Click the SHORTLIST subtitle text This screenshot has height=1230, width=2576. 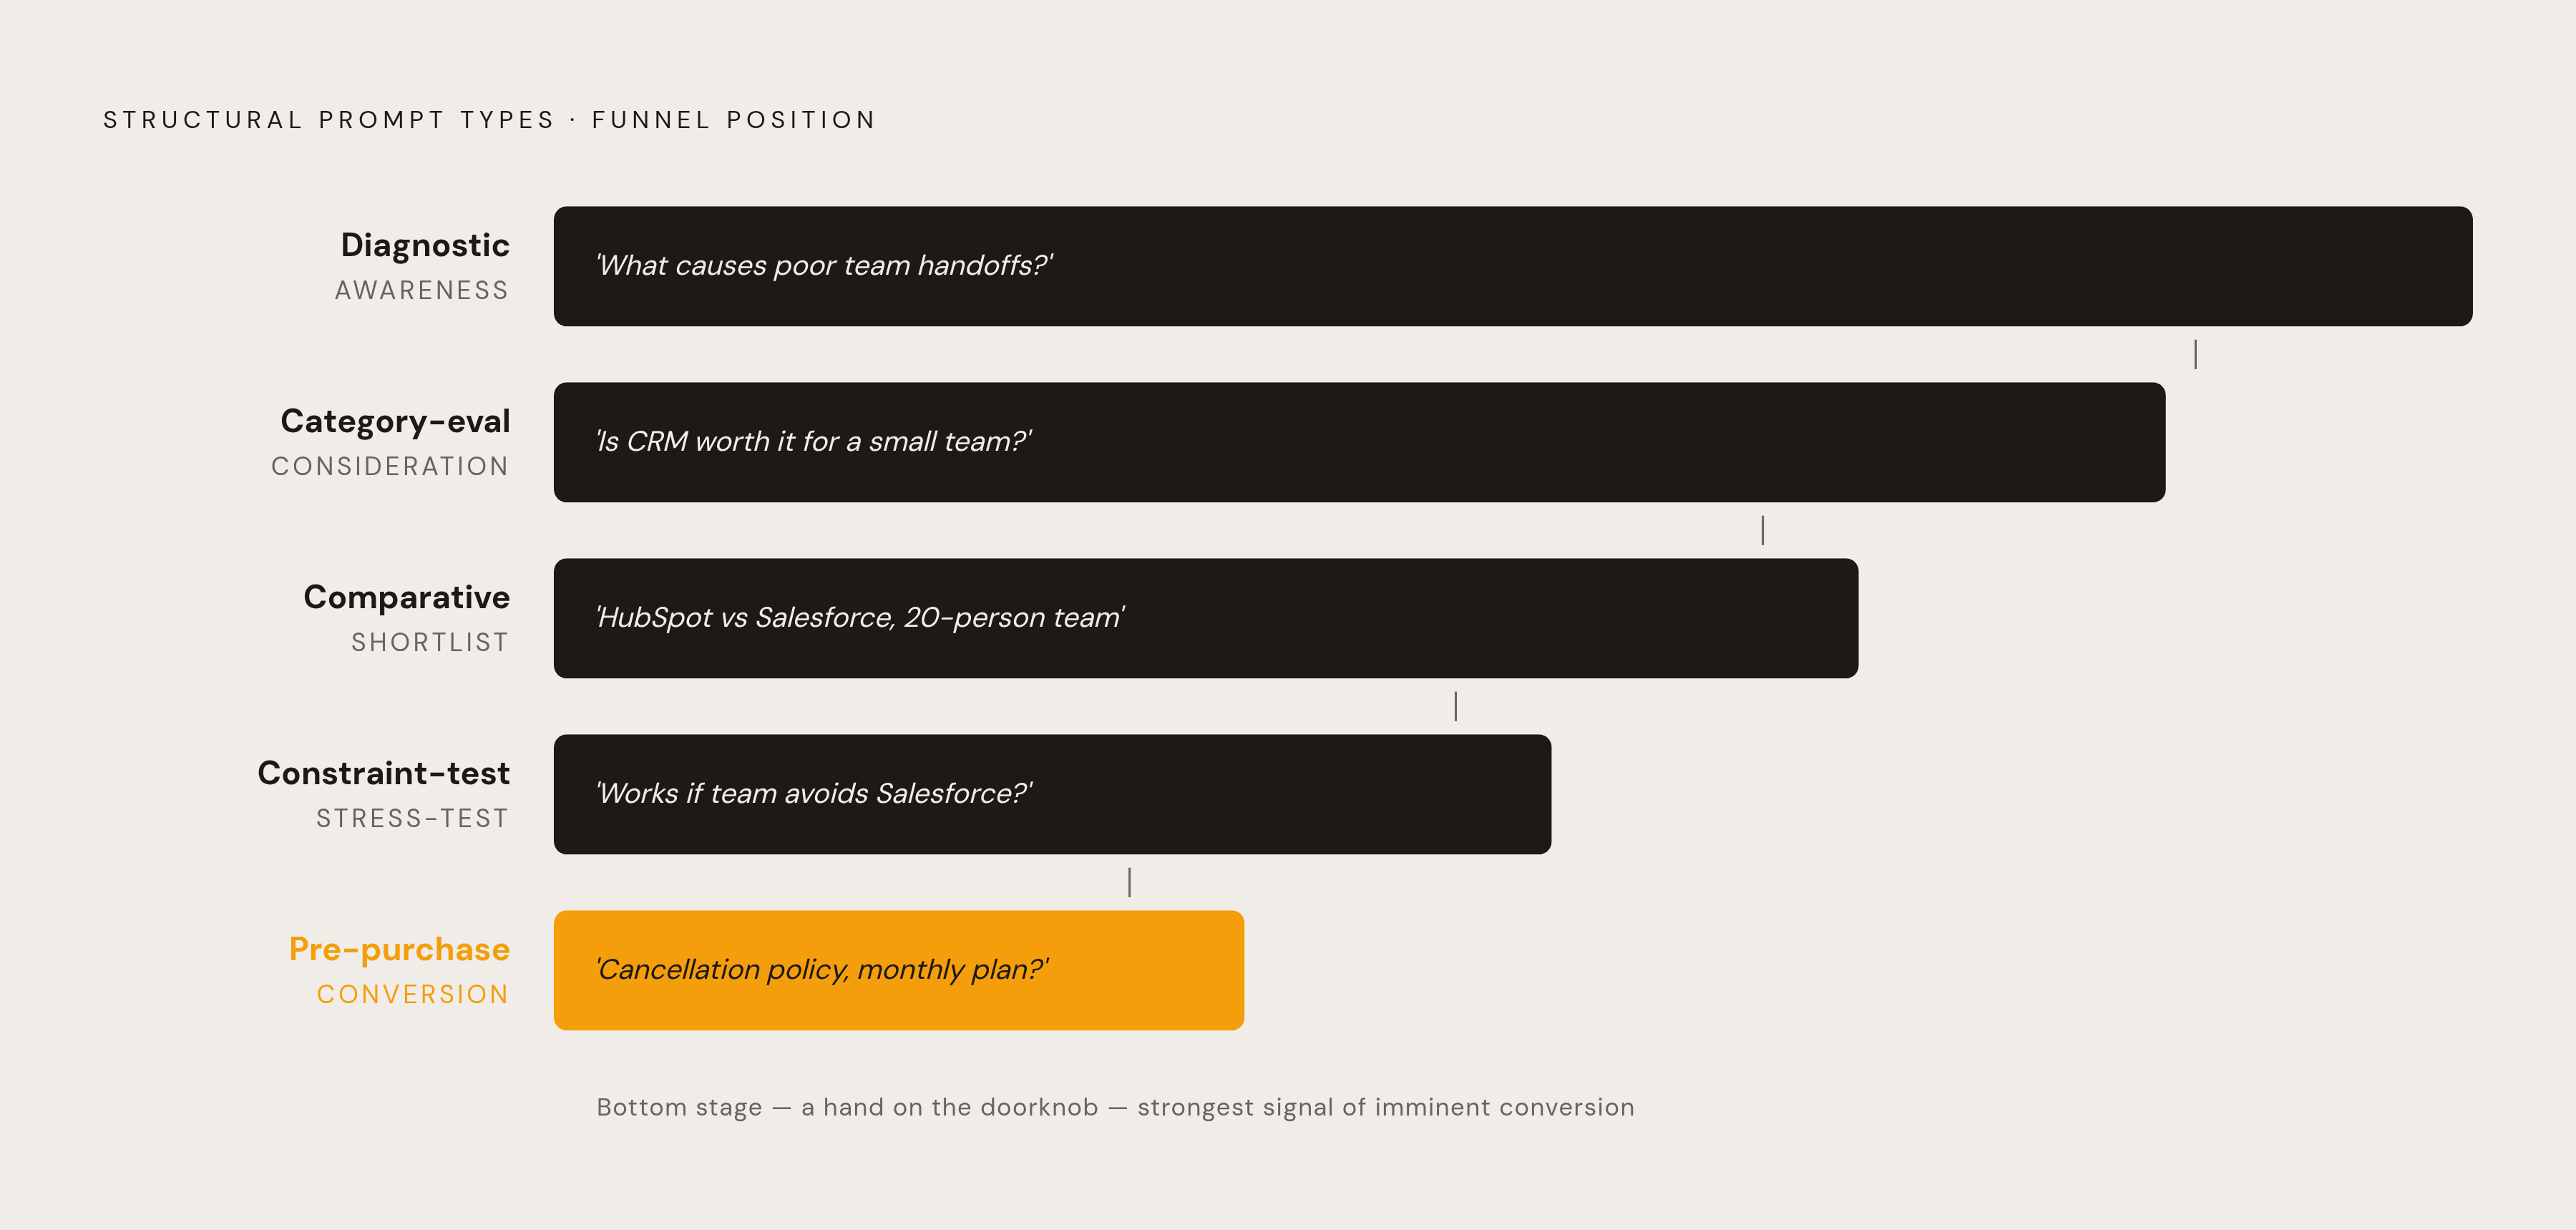(429, 642)
